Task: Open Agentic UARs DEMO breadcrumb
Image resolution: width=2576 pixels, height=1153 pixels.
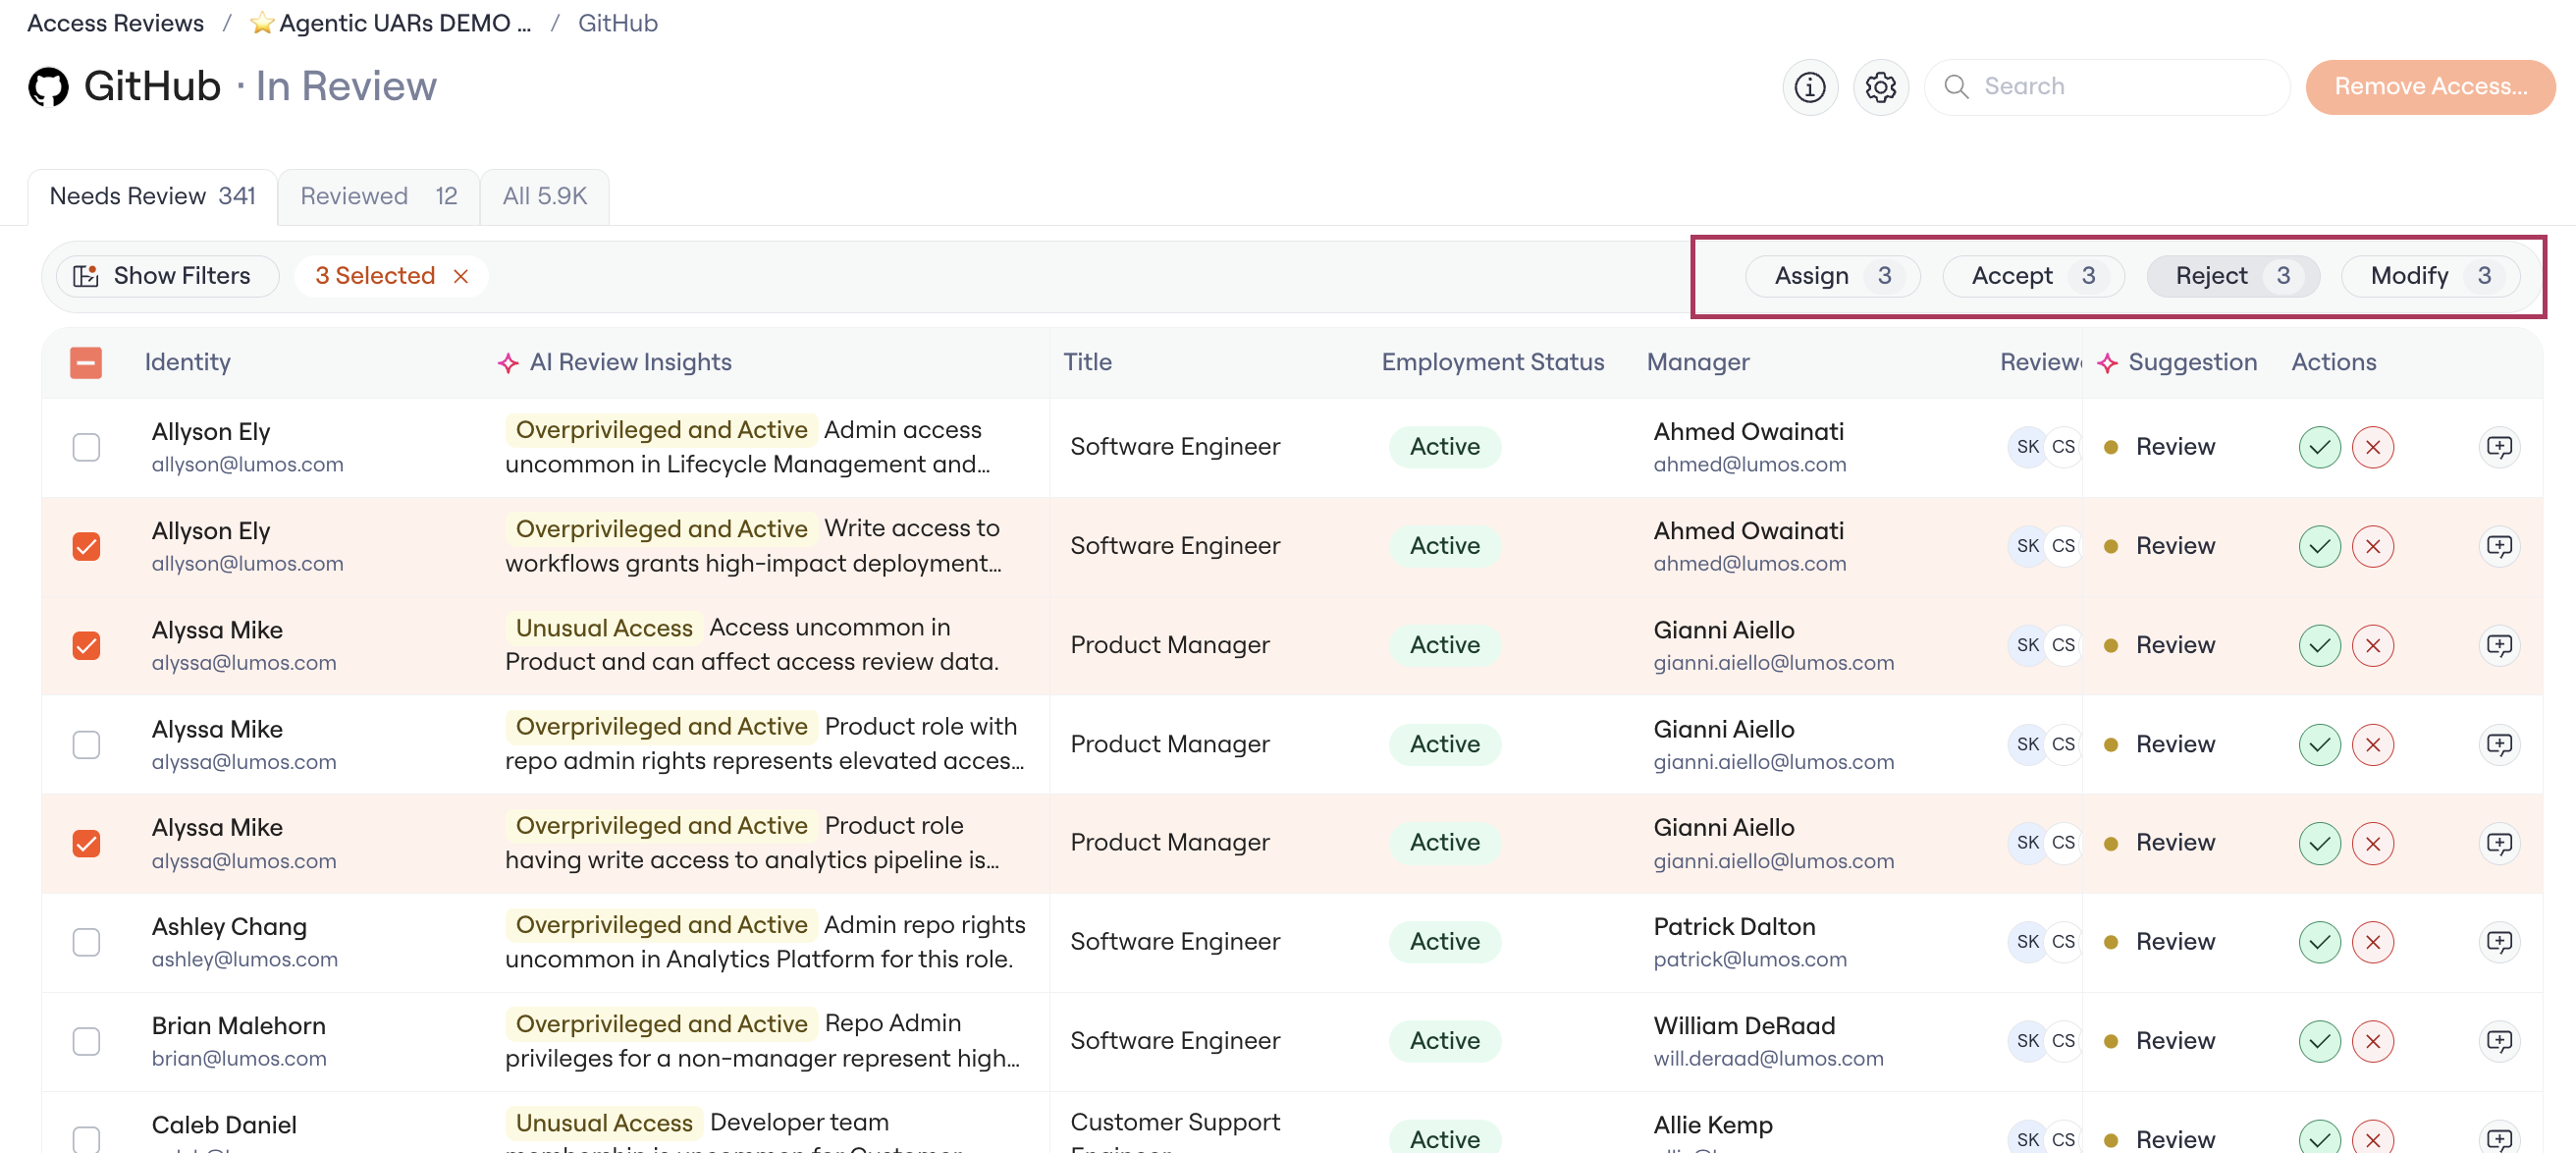Action: [x=391, y=23]
